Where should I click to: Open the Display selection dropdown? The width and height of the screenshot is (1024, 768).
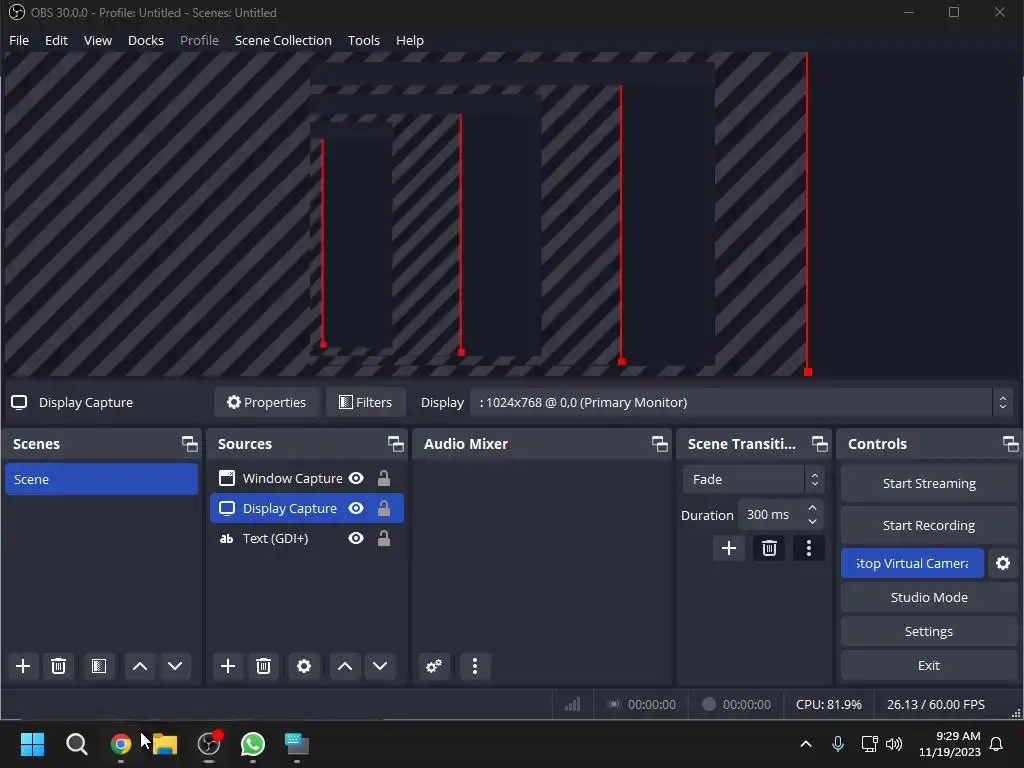tap(743, 402)
